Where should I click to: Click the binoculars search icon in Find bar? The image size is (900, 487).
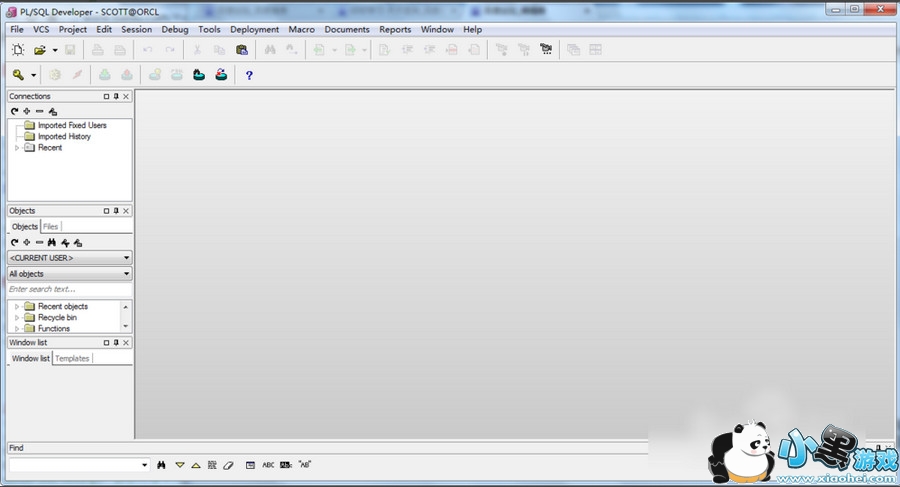[161, 465]
